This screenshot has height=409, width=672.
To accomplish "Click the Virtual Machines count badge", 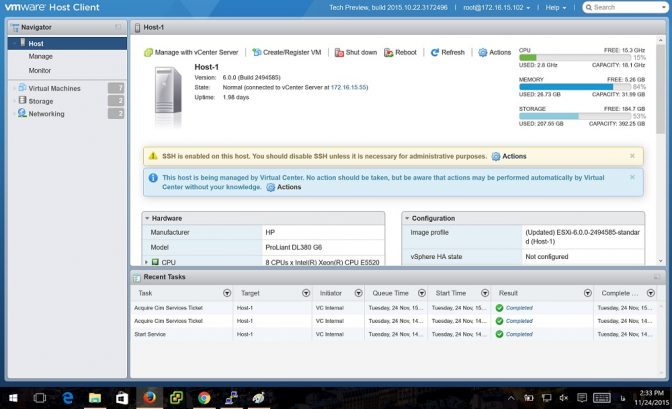I will pyautogui.click(x=116, y=88).
